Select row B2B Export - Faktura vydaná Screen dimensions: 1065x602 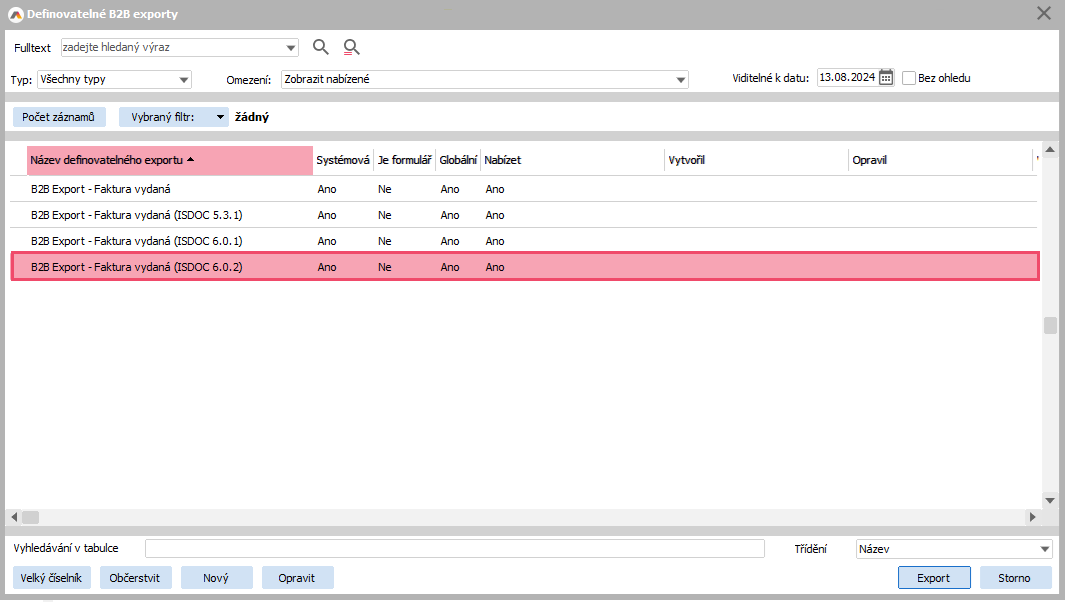tap(524, 189)
